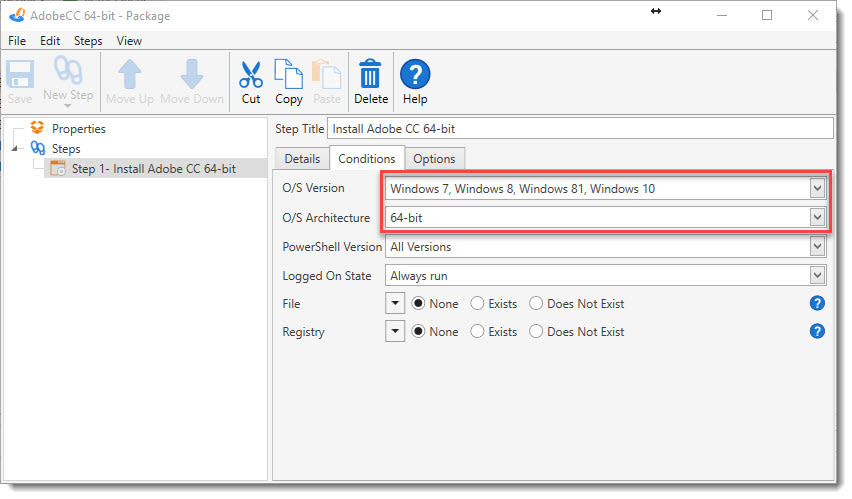This screenshot has height=499, width=852.
Task: Open the File condition arrow dropdown
Action: 395,303
